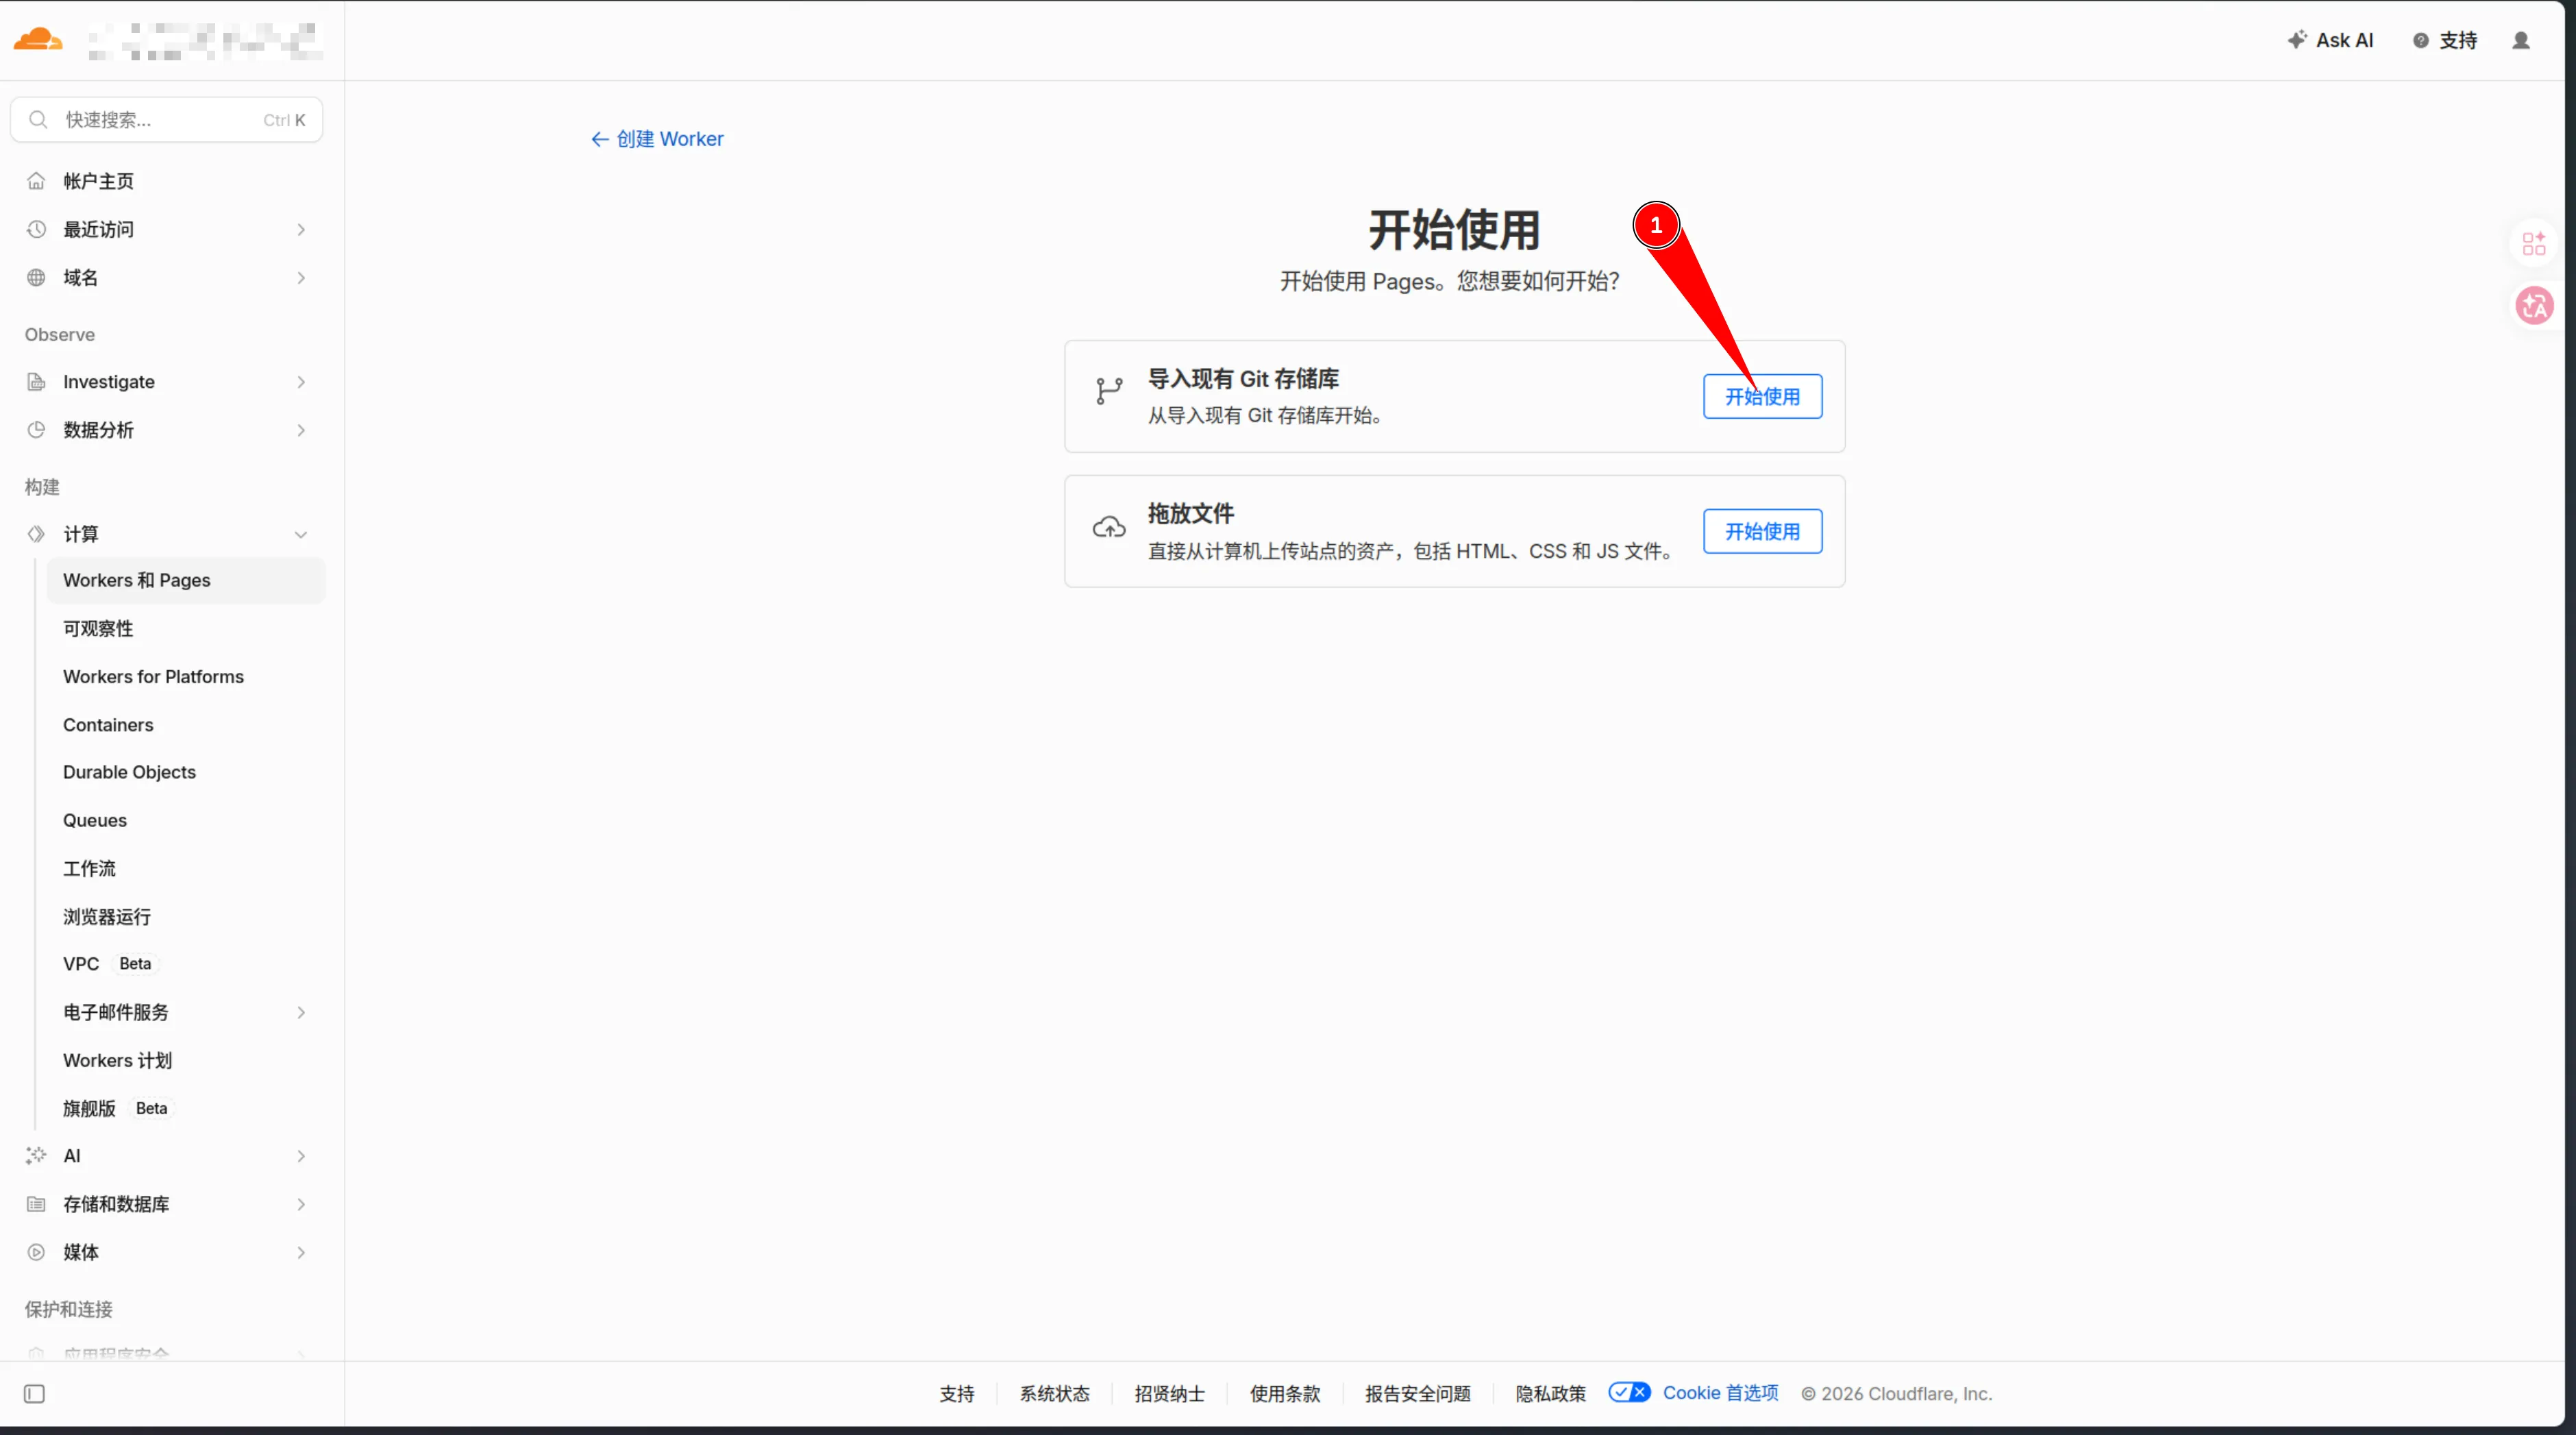Screen dimensions: 2576x1435
Task: Click the Investigate icon
Action: (36, 382)
